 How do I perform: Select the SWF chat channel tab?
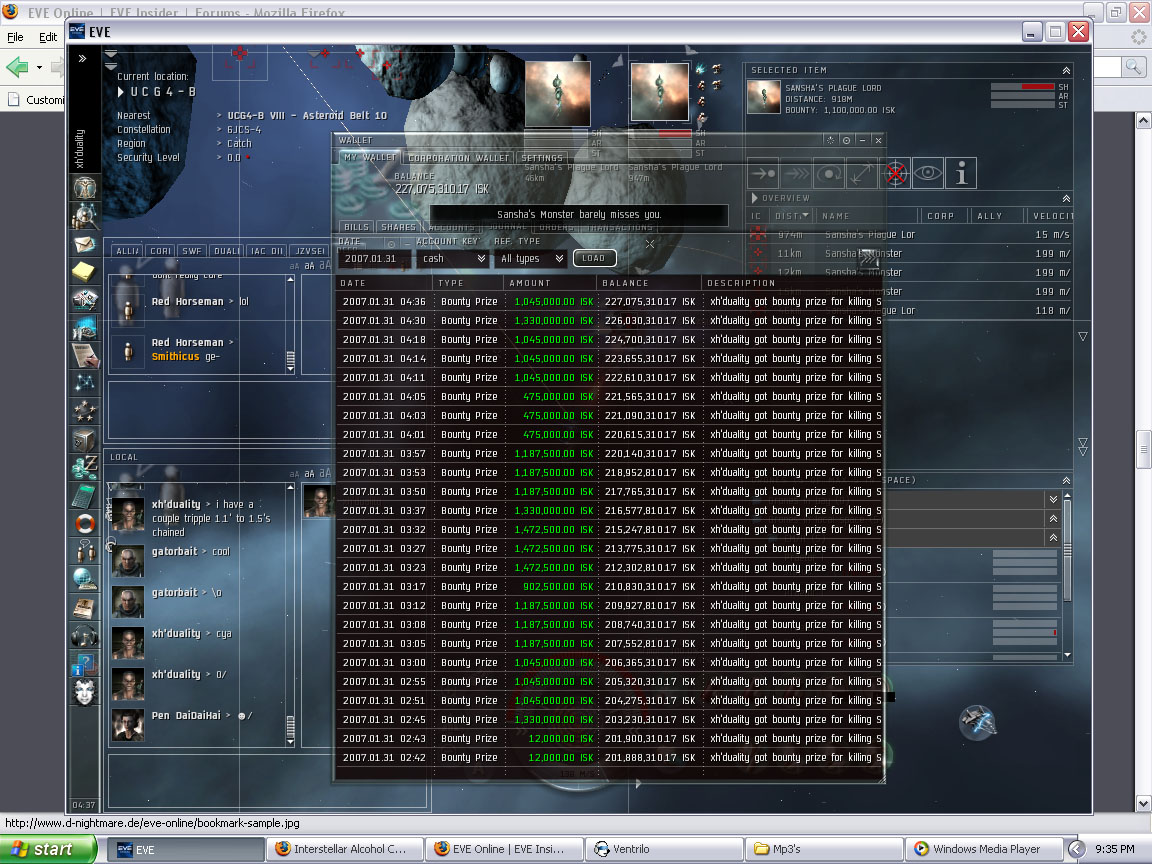192,251
